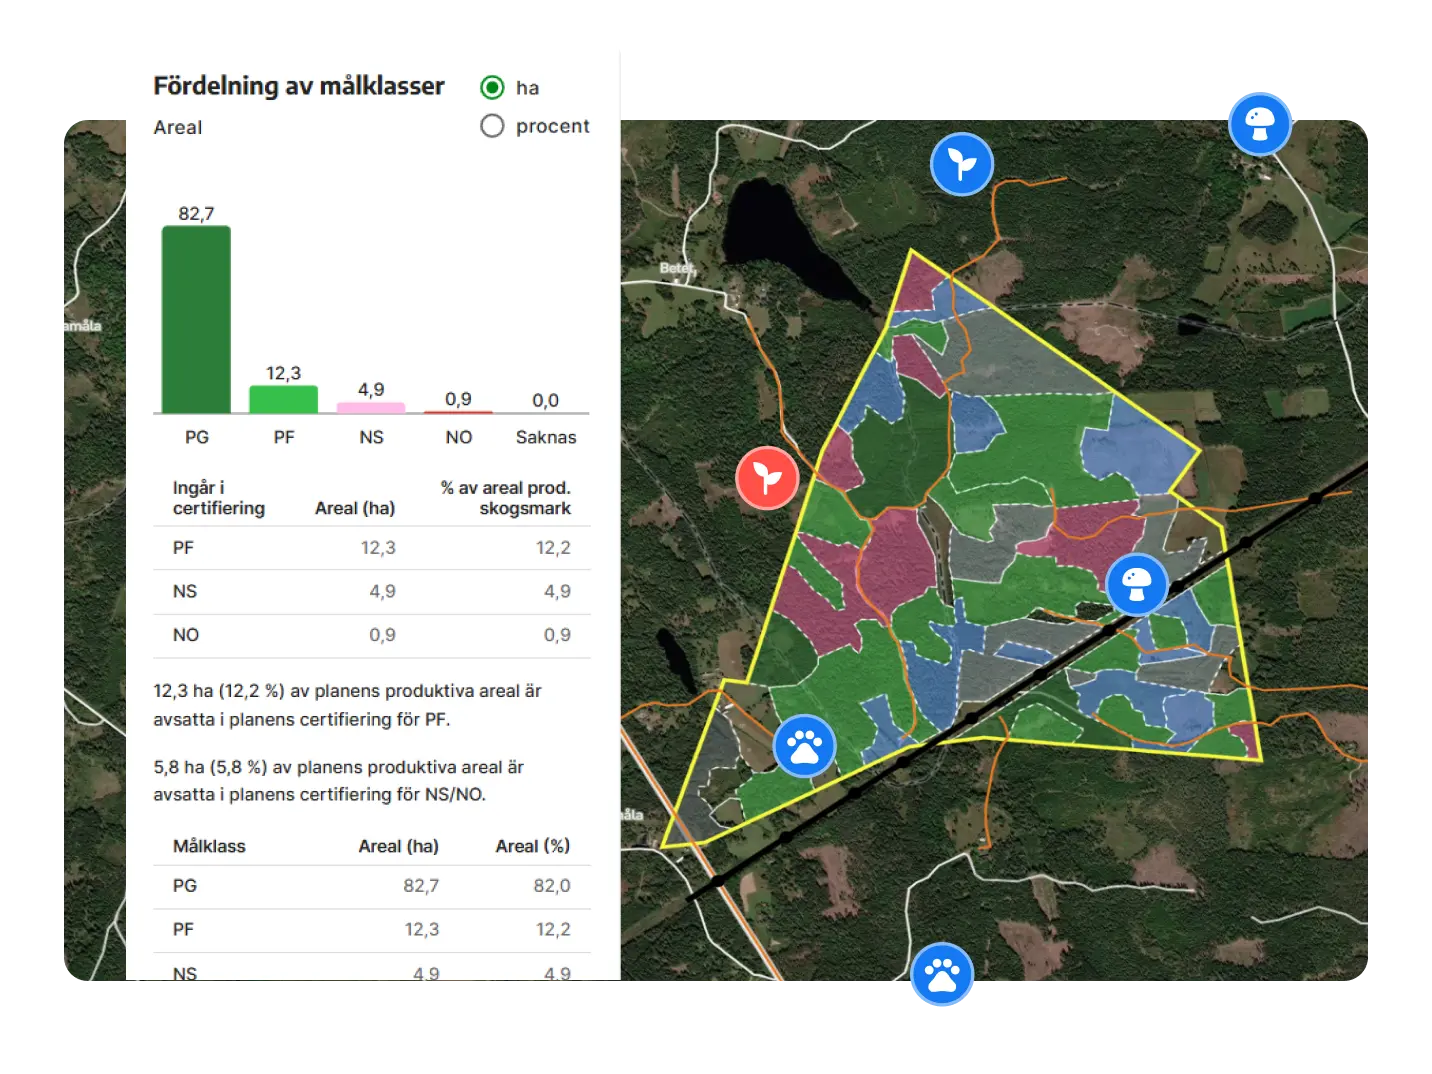Select the PF row in the certification table
This screenshot has width=1432, height=1074.
click(372, 547)
